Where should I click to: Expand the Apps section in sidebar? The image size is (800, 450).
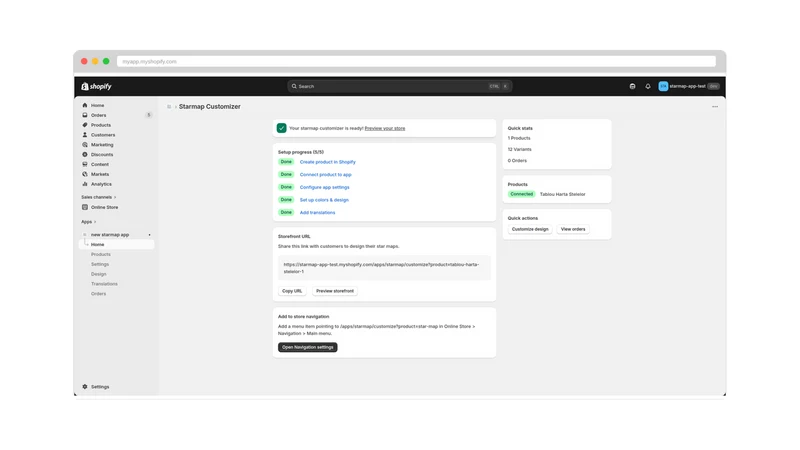click(x=88, y=221)
